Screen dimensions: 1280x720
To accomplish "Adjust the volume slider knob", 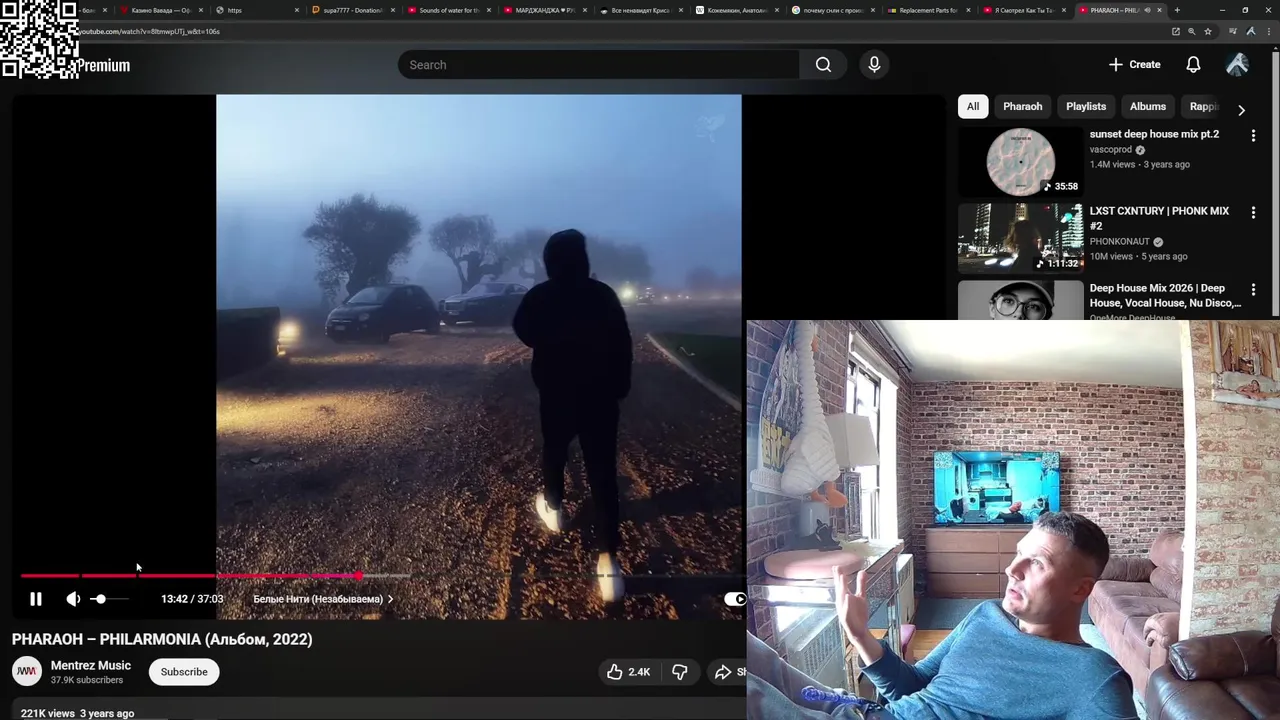I will (x=99, y=599).
